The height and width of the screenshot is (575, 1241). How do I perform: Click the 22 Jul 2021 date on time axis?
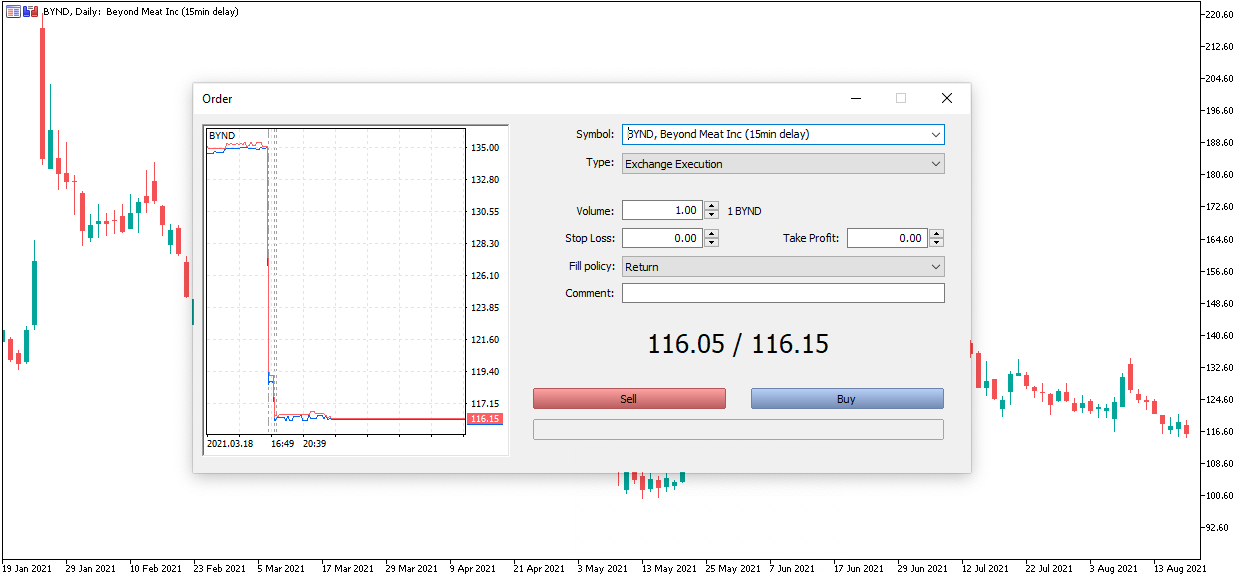click(1052, 568)
